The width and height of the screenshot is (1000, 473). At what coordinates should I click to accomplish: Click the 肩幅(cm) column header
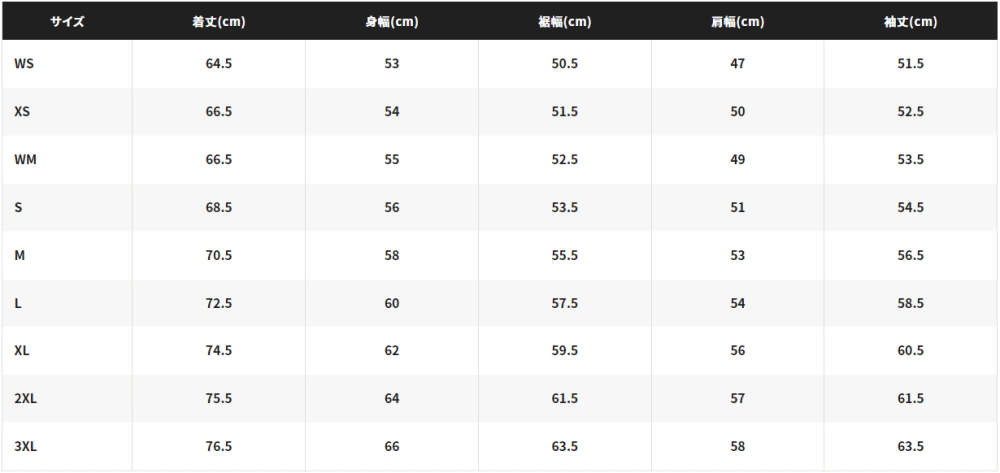click(737, 22)
